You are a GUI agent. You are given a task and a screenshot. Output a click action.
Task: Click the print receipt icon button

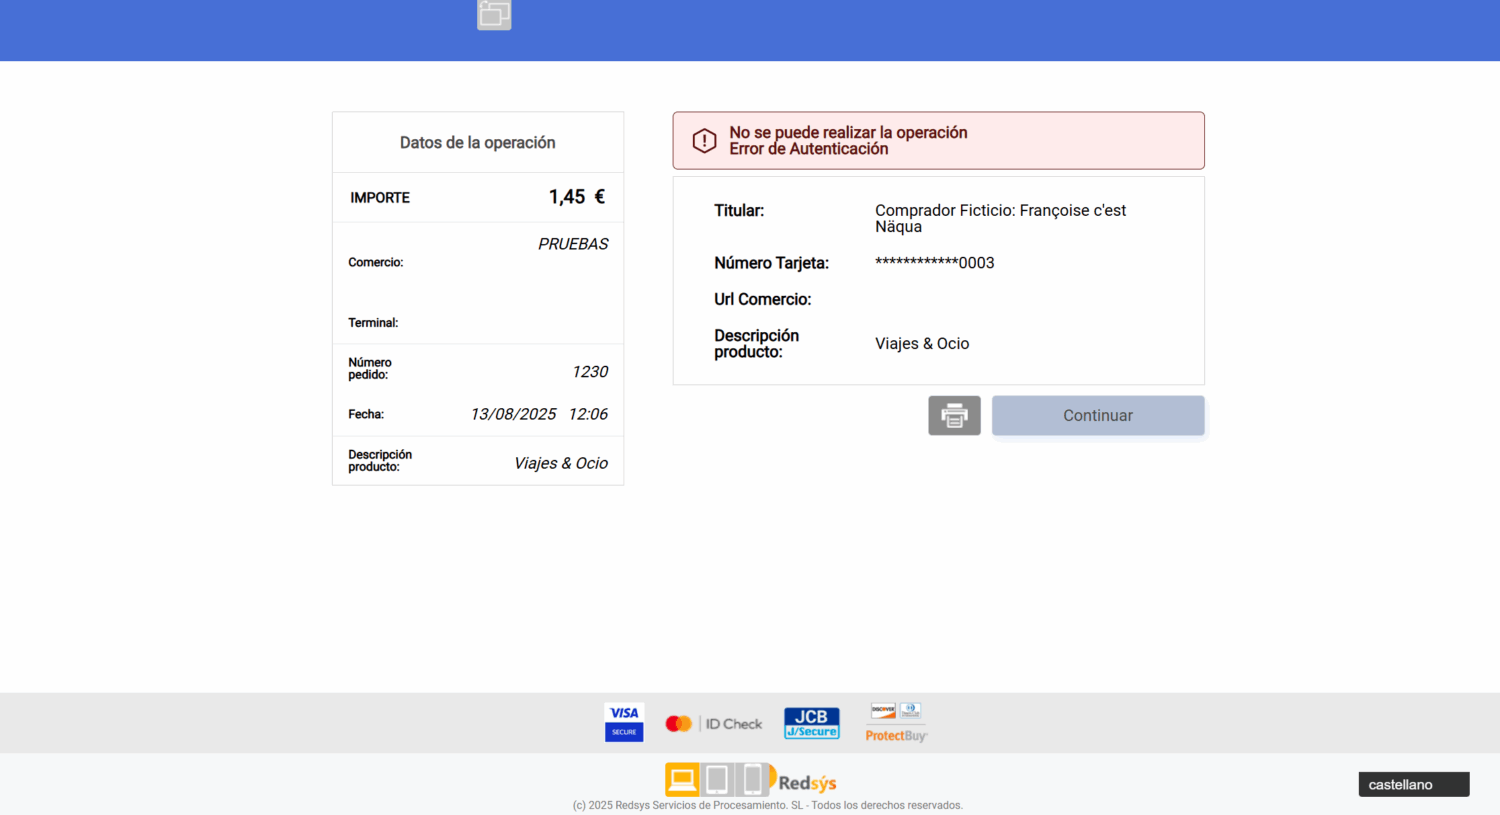click(954, 416)
